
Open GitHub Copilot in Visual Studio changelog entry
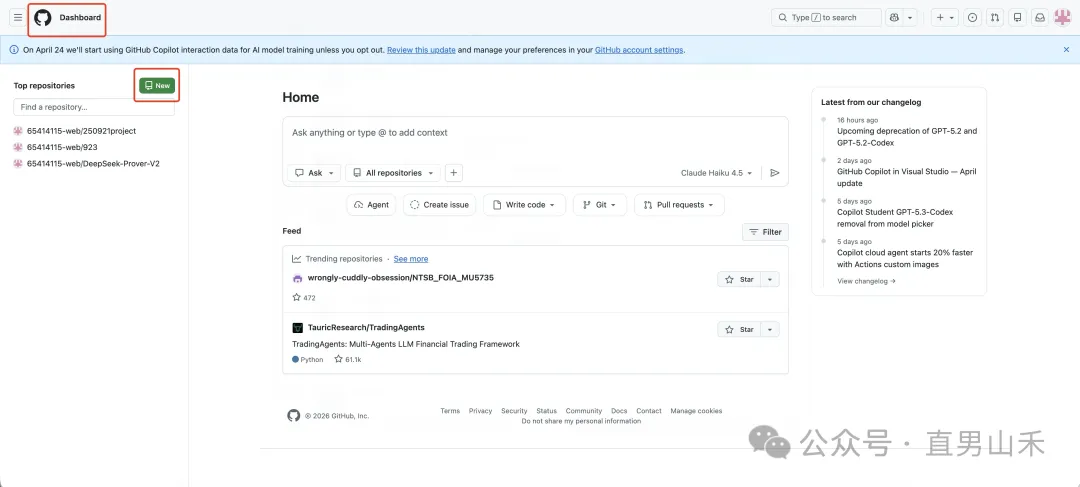pyautogui.click(x=906, y=178)
